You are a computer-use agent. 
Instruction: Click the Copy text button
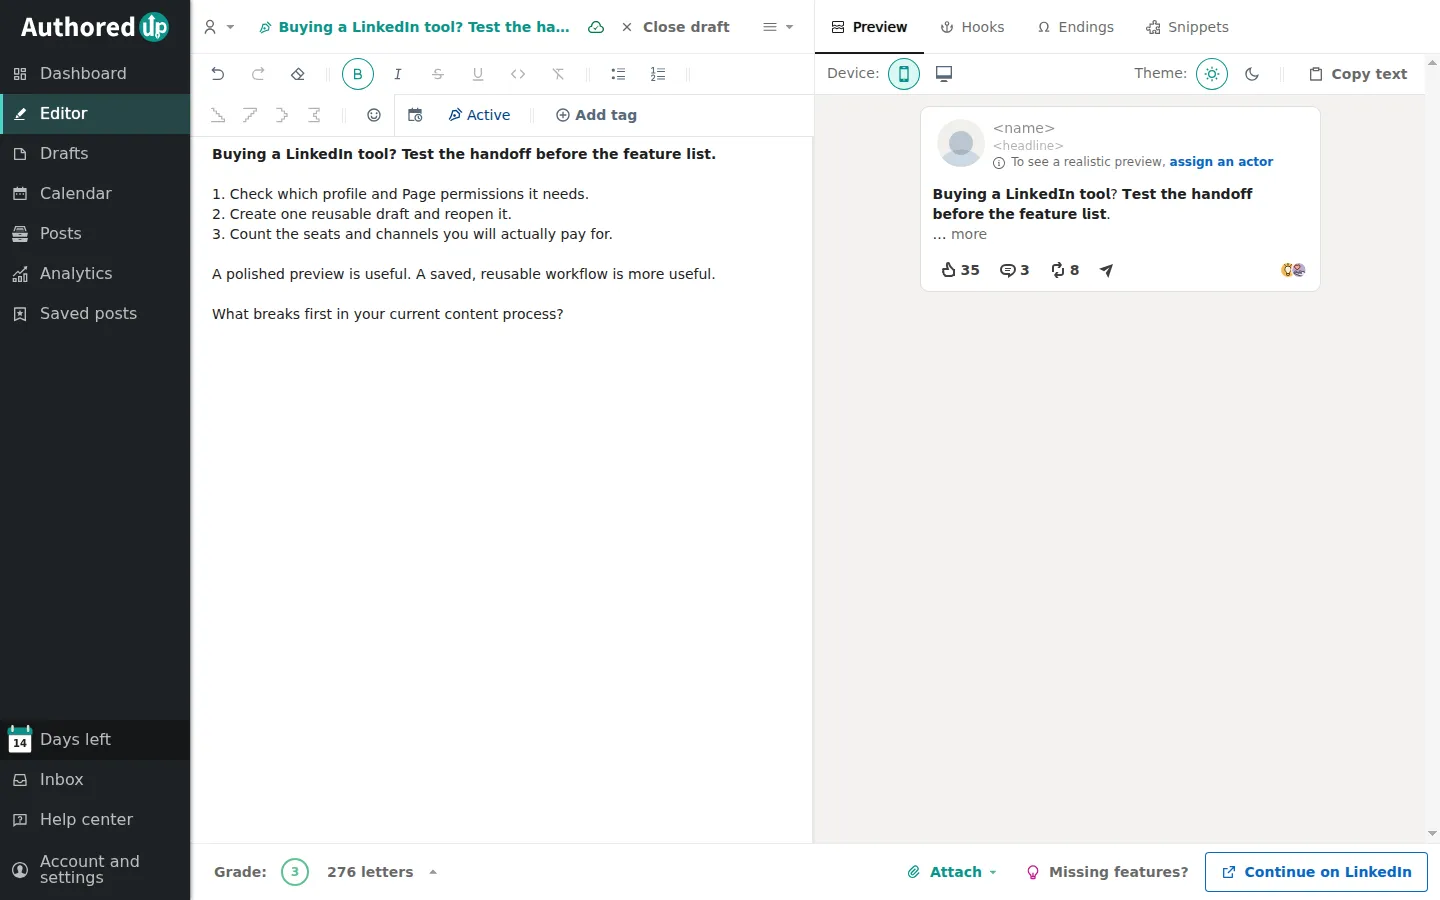pyautogui.click(x=1358, y=74)
